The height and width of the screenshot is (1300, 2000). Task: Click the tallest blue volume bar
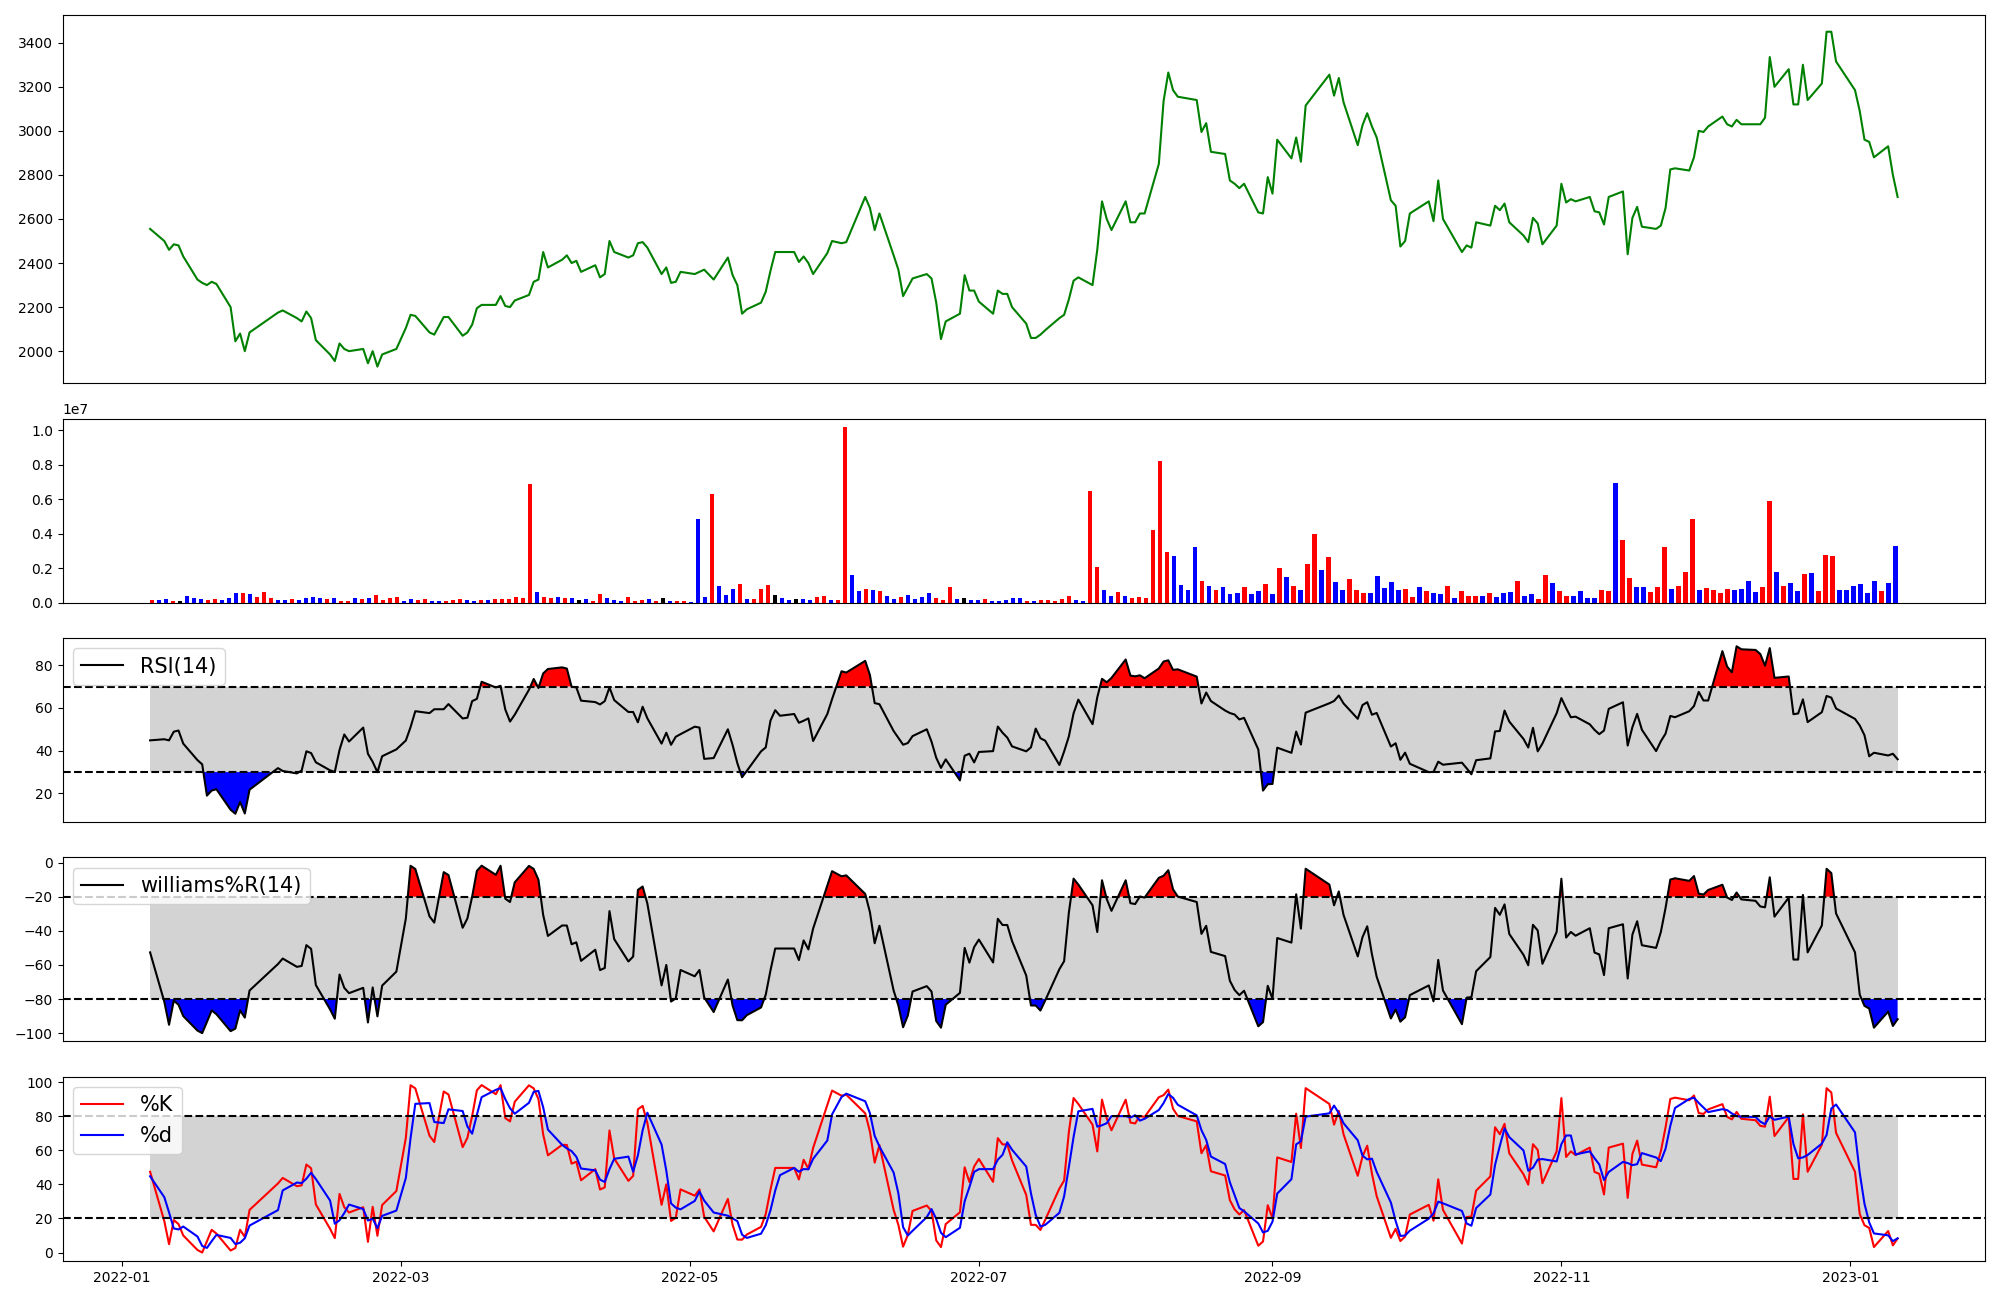click(1615, 542)
